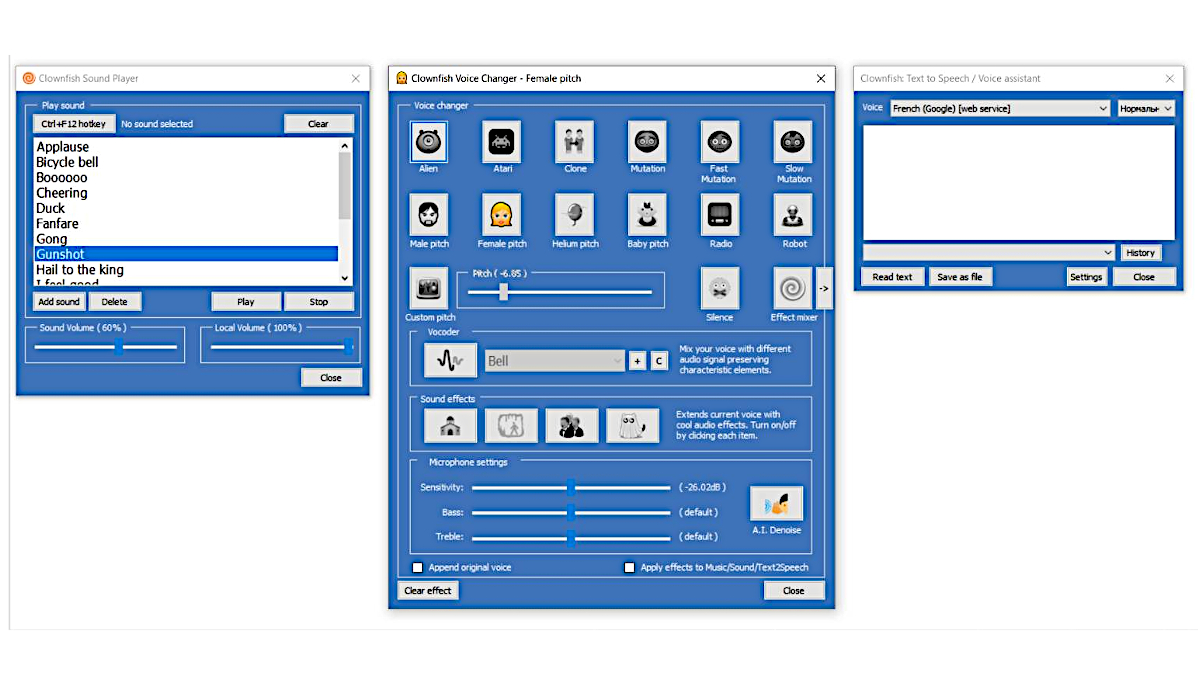Click inside the text-to-speech input area
Screen dimensions: 1200x675
coord(1018,182)
